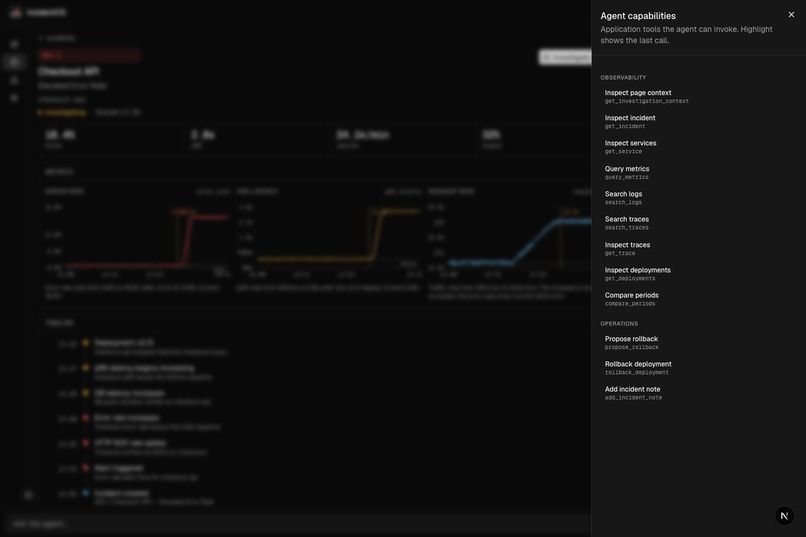Click the blurred Checkout API incident title
This screenshot has height=537, width=806.
pos(68,71)
